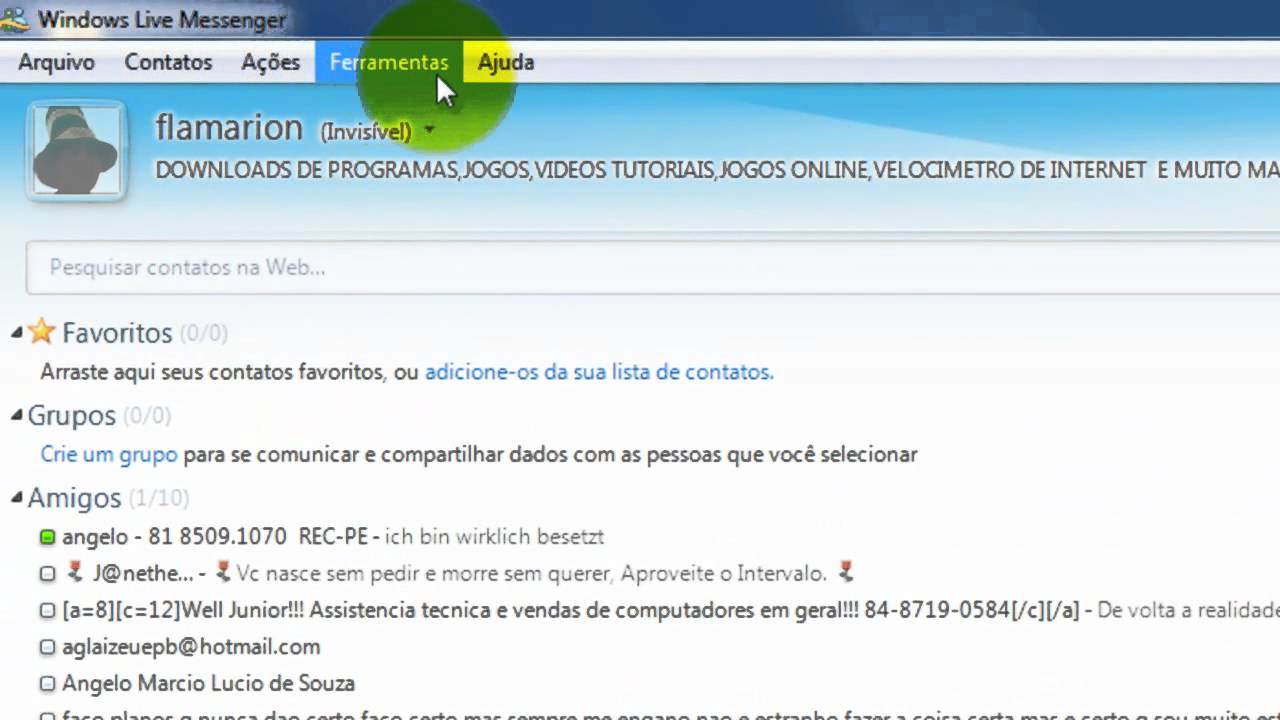Click flamarion's profile picture
This screenshot has height=720, width=1280.
coord(76,150)
